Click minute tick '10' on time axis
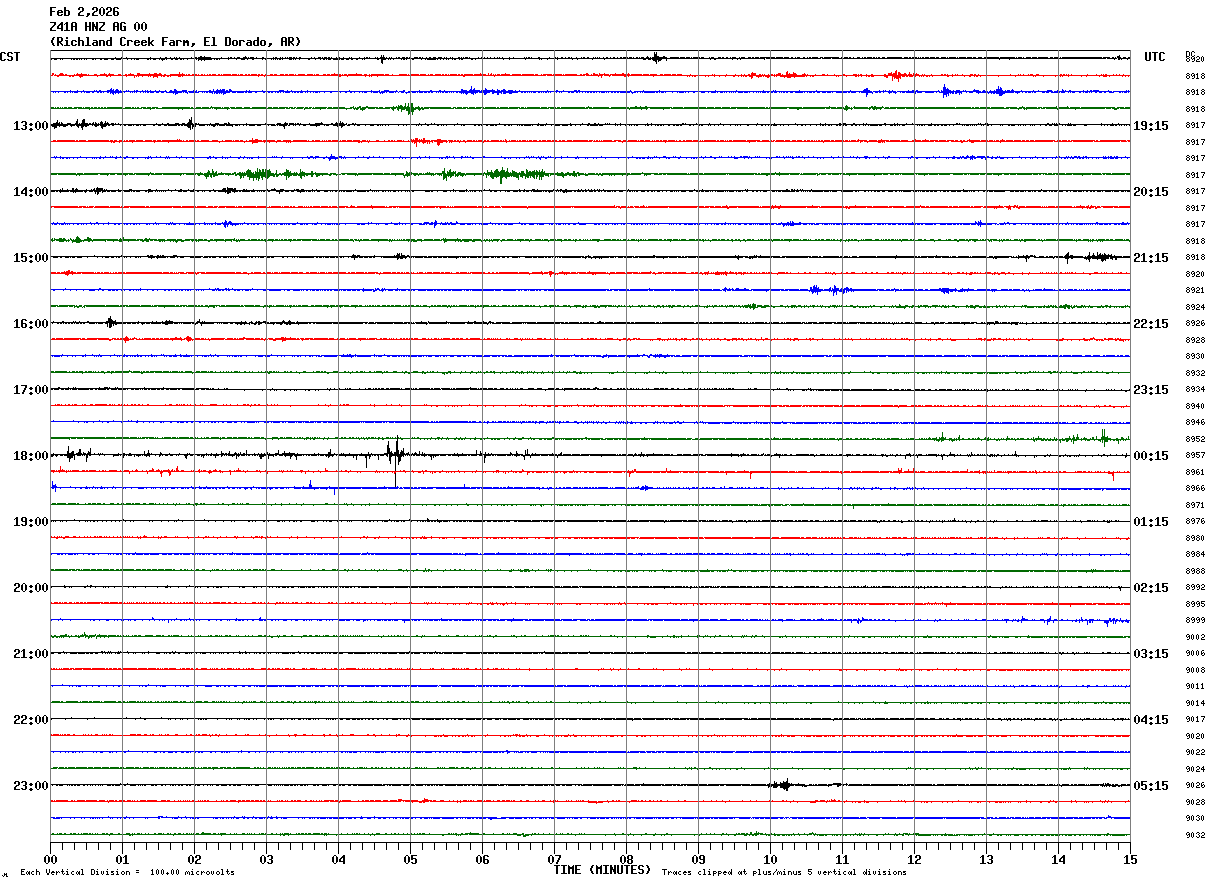The height and width of the screenshot is (886, 1210). coord(771,859)
